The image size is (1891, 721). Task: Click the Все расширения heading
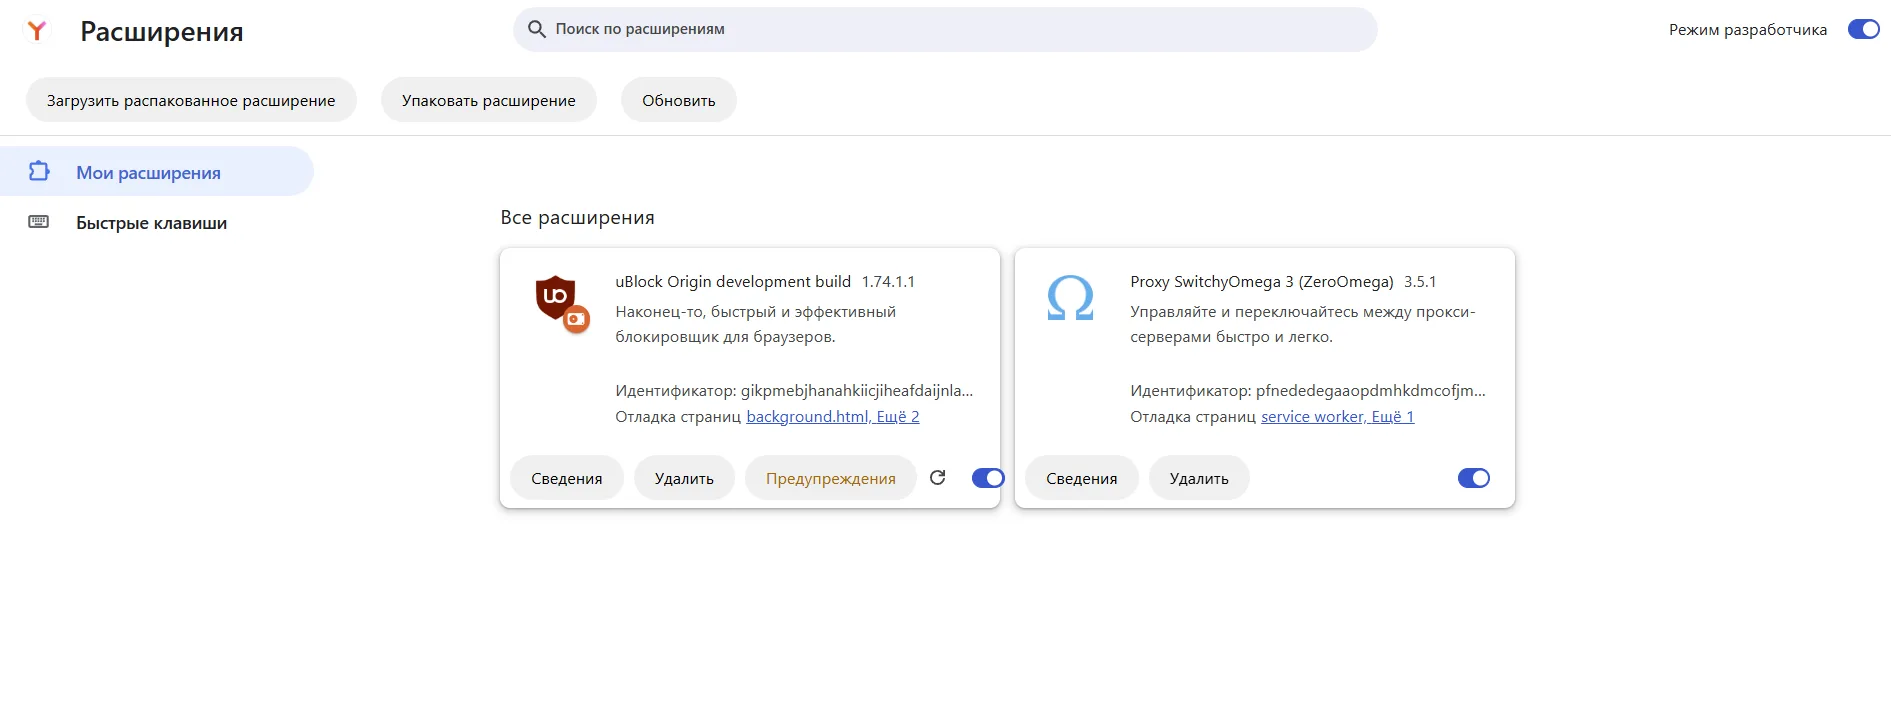[578, 217]
